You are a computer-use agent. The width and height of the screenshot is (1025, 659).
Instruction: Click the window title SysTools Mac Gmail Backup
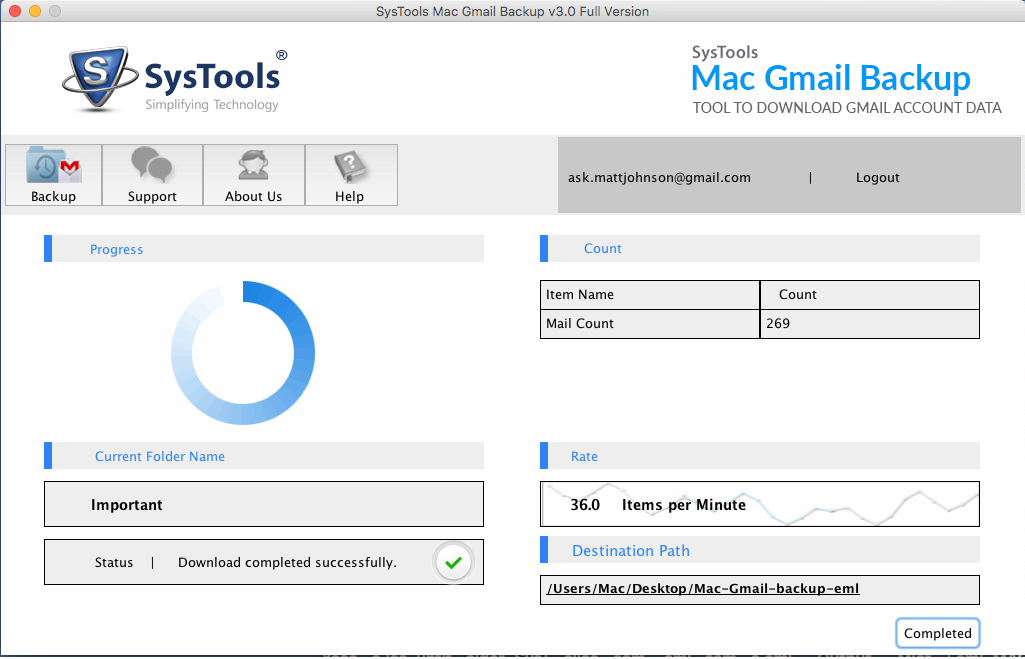tap(512, 11)
